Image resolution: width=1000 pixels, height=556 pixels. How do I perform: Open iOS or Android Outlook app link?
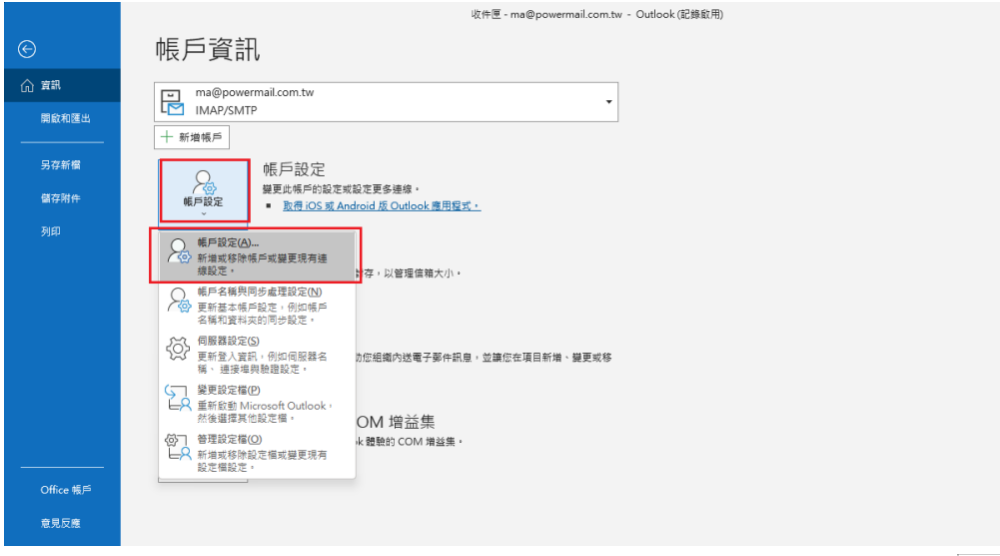coord(381,206)
